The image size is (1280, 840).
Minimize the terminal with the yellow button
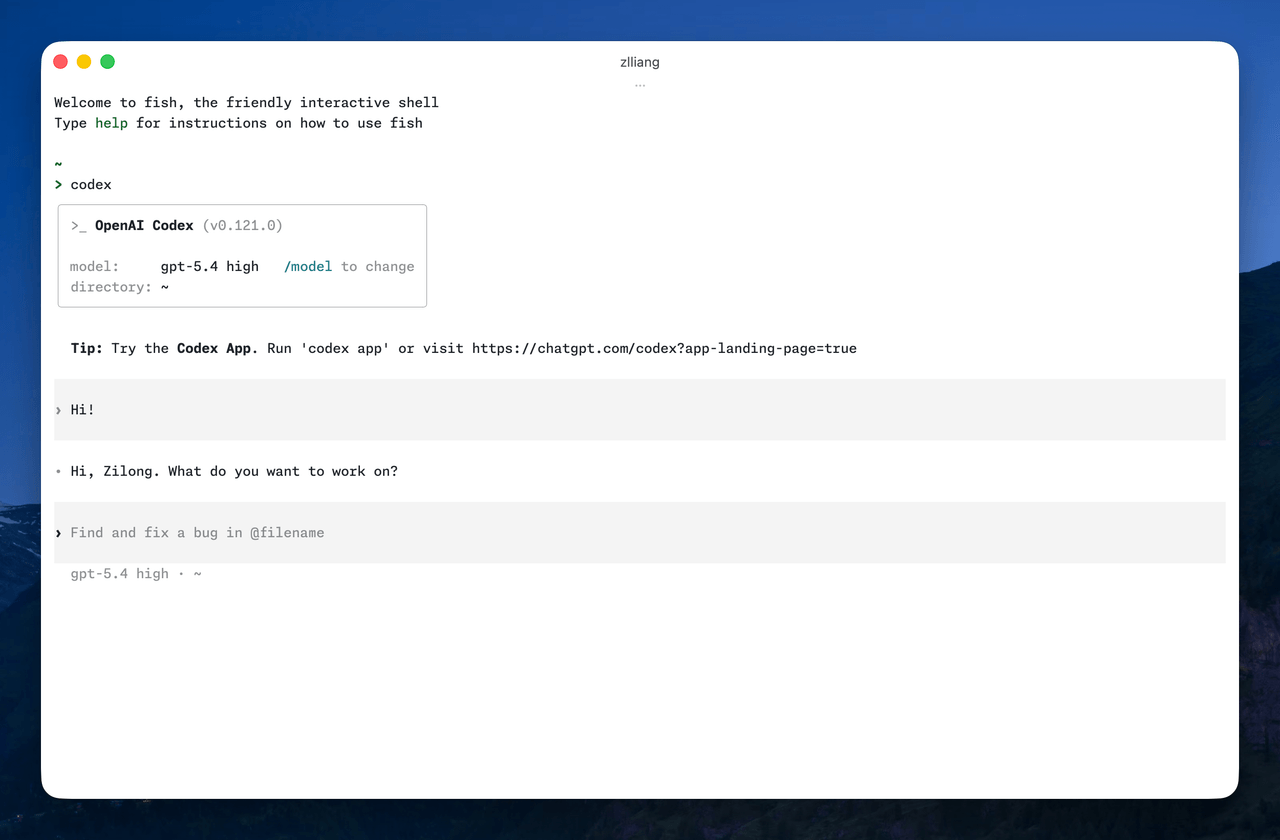click(84, 62)
